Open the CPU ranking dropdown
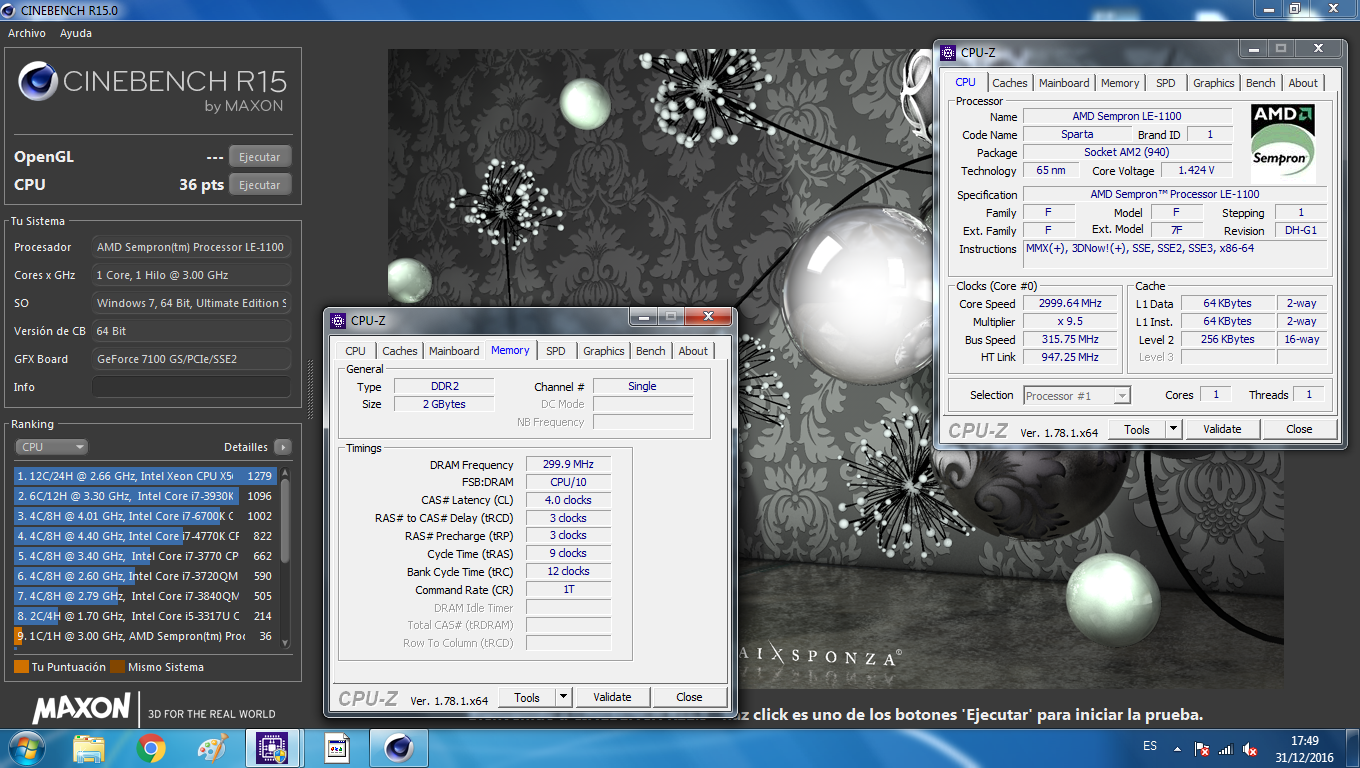The width and height of the screenshot is (1360, 768). (x=51, y=447)
